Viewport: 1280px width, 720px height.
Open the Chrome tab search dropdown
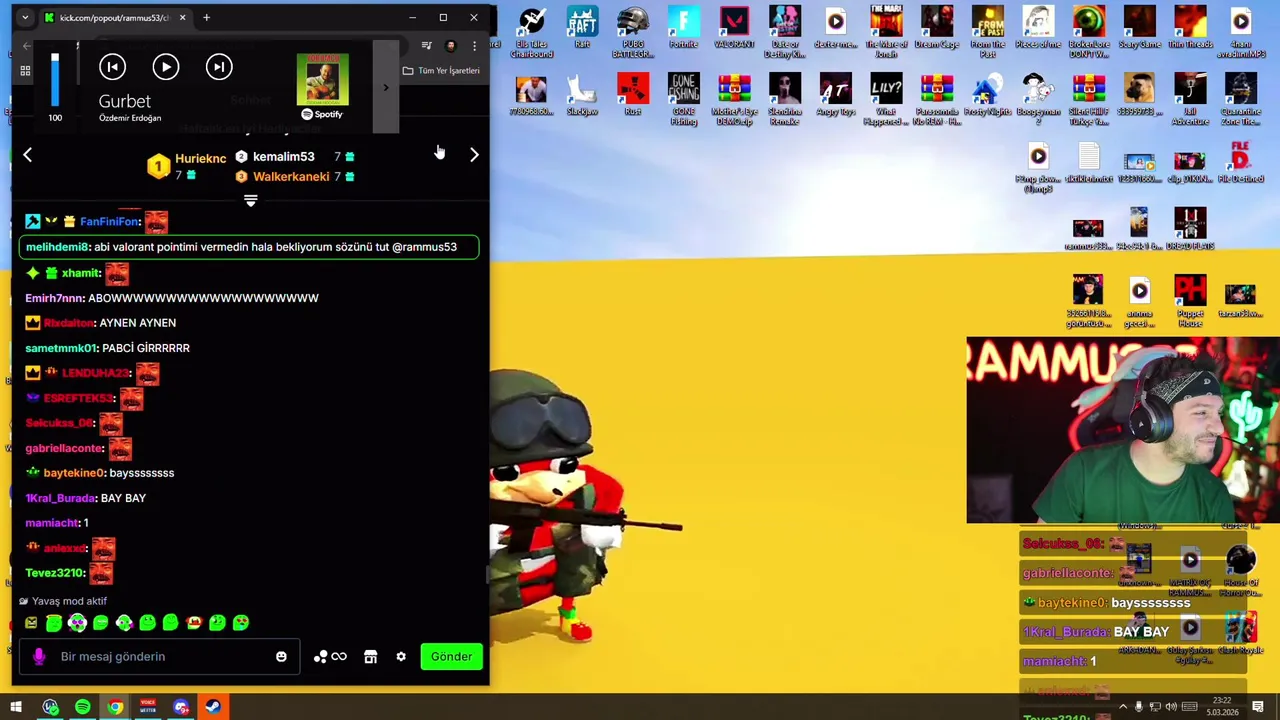(24, 17)
